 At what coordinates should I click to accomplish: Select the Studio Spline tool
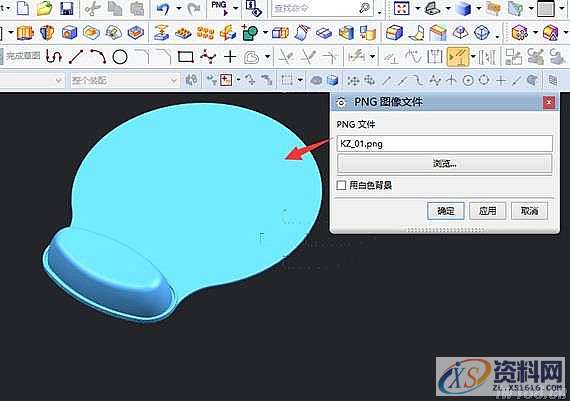pyautogui.click(x=208, y=57)
